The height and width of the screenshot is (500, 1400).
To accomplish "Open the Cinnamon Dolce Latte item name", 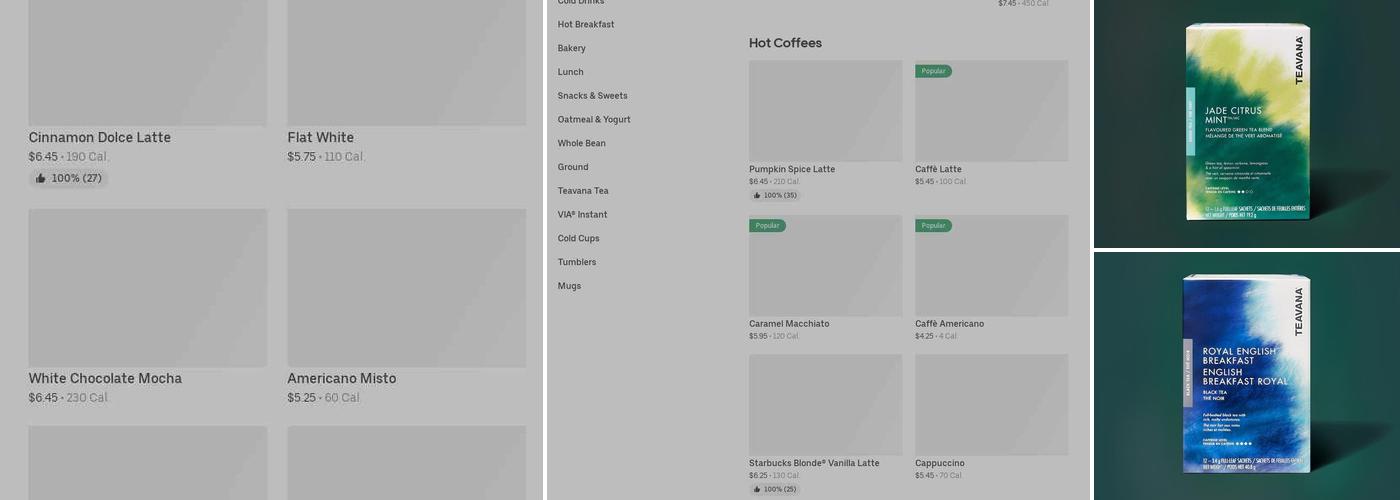I will point(100,137).
